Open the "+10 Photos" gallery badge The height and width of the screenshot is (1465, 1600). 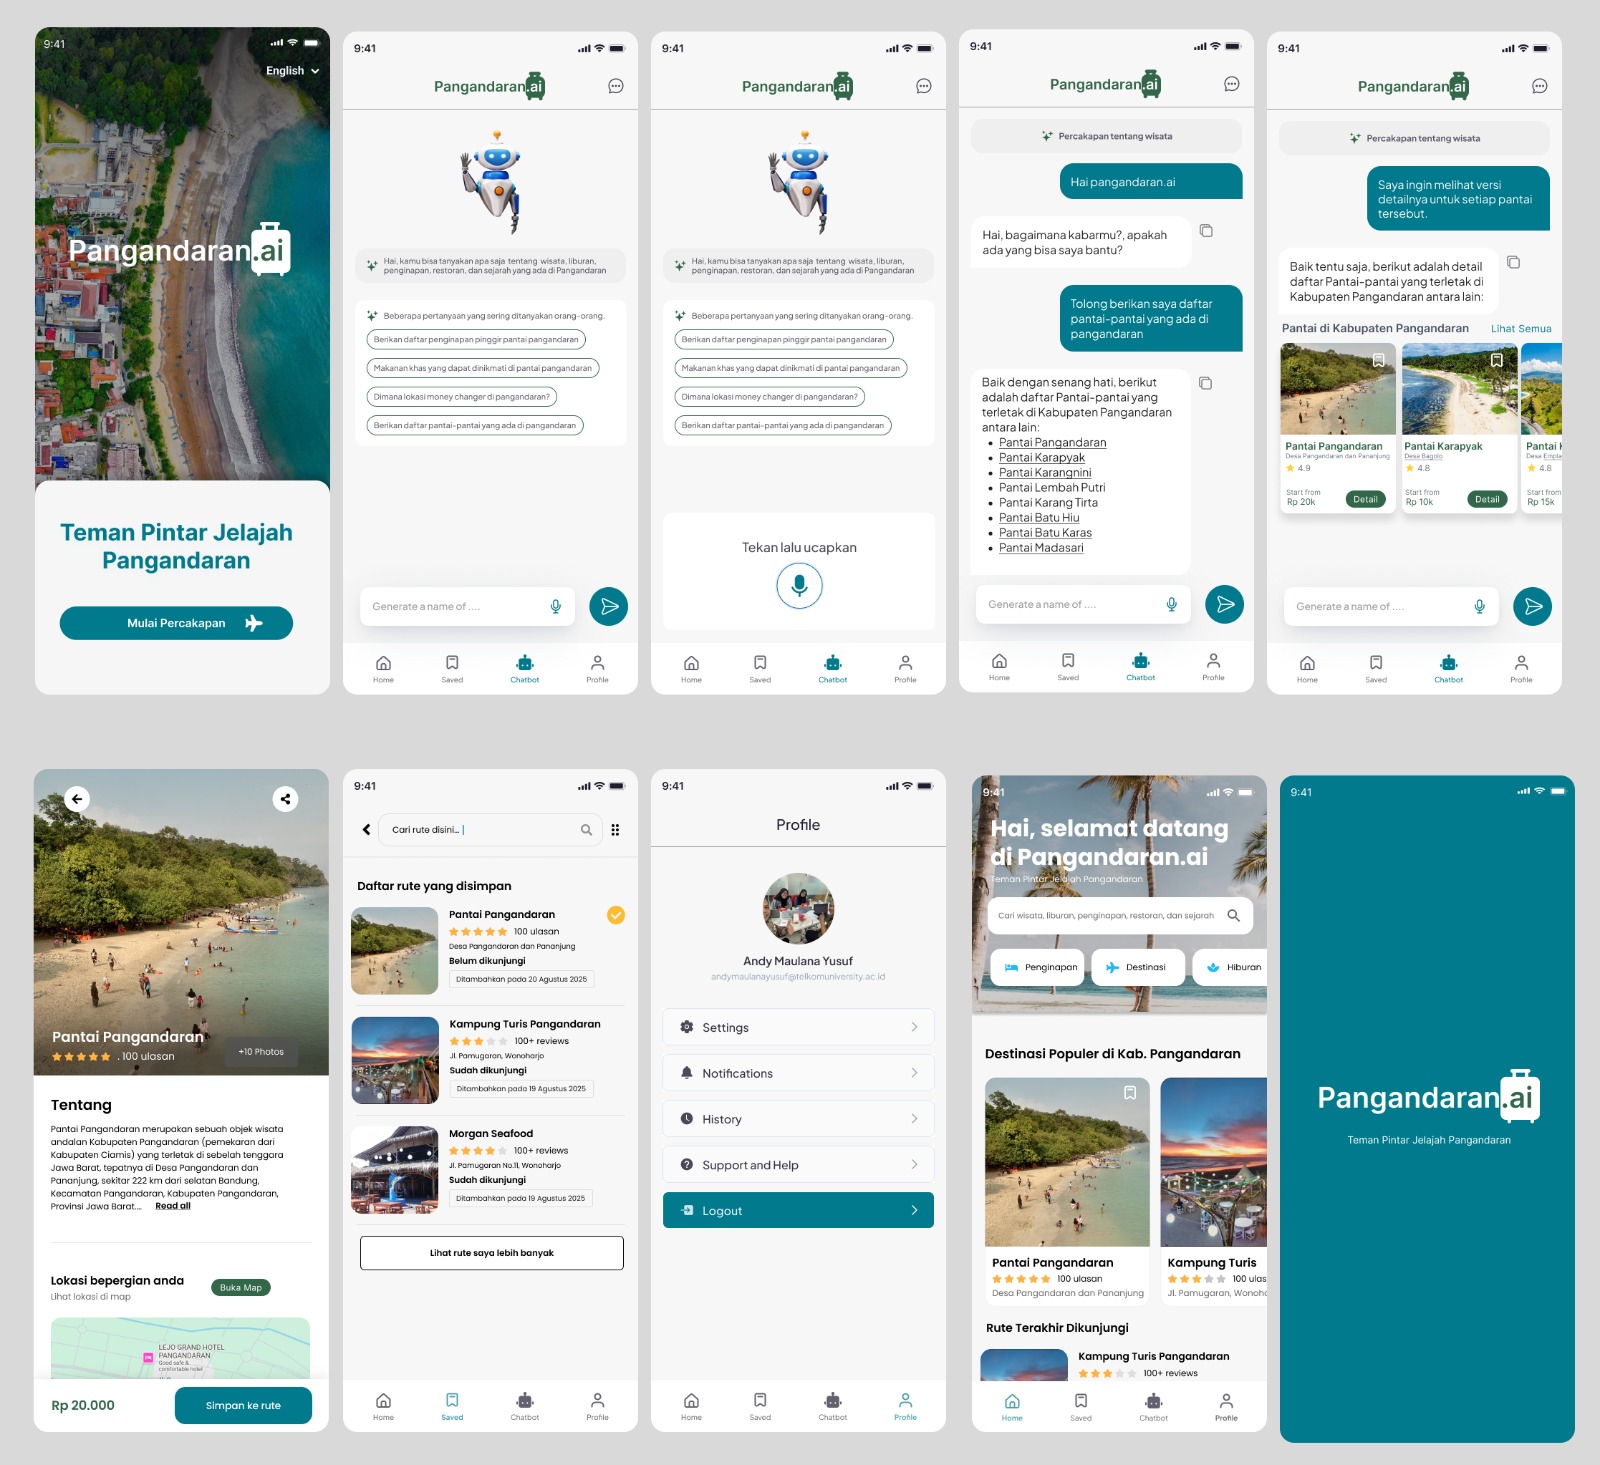coord(261,1052)
